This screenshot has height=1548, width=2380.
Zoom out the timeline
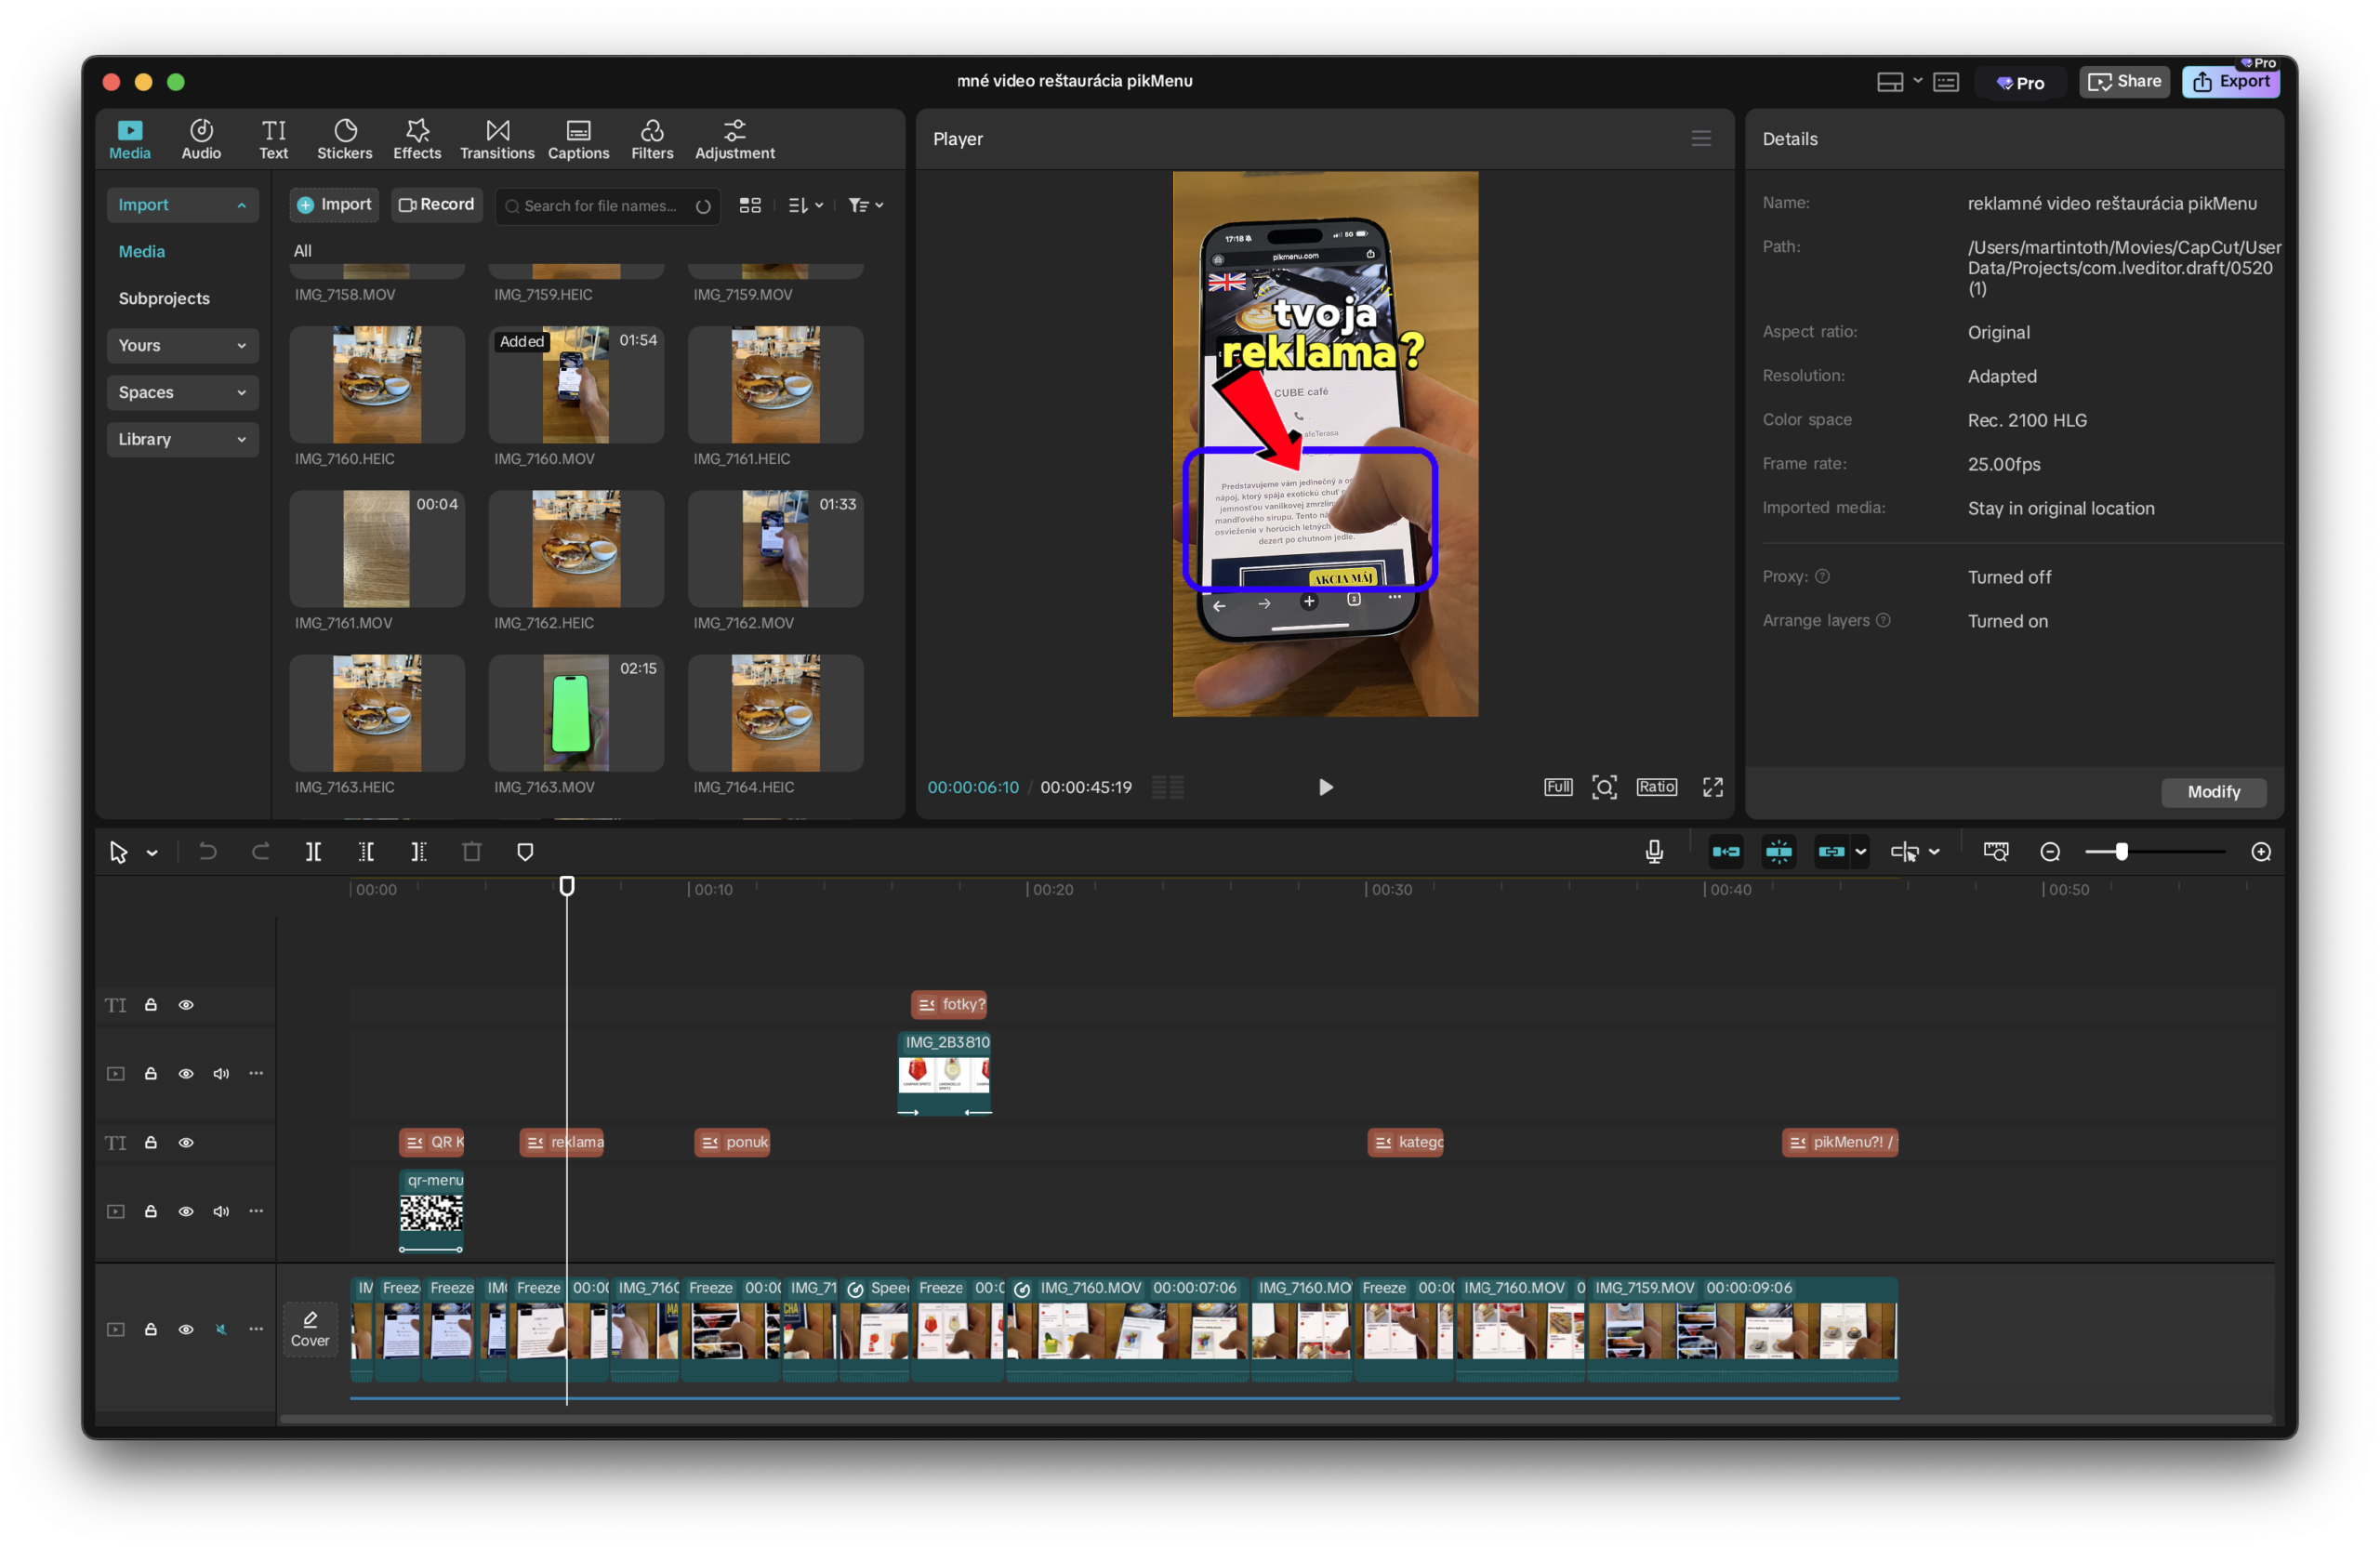click(x=2049, y=852)
